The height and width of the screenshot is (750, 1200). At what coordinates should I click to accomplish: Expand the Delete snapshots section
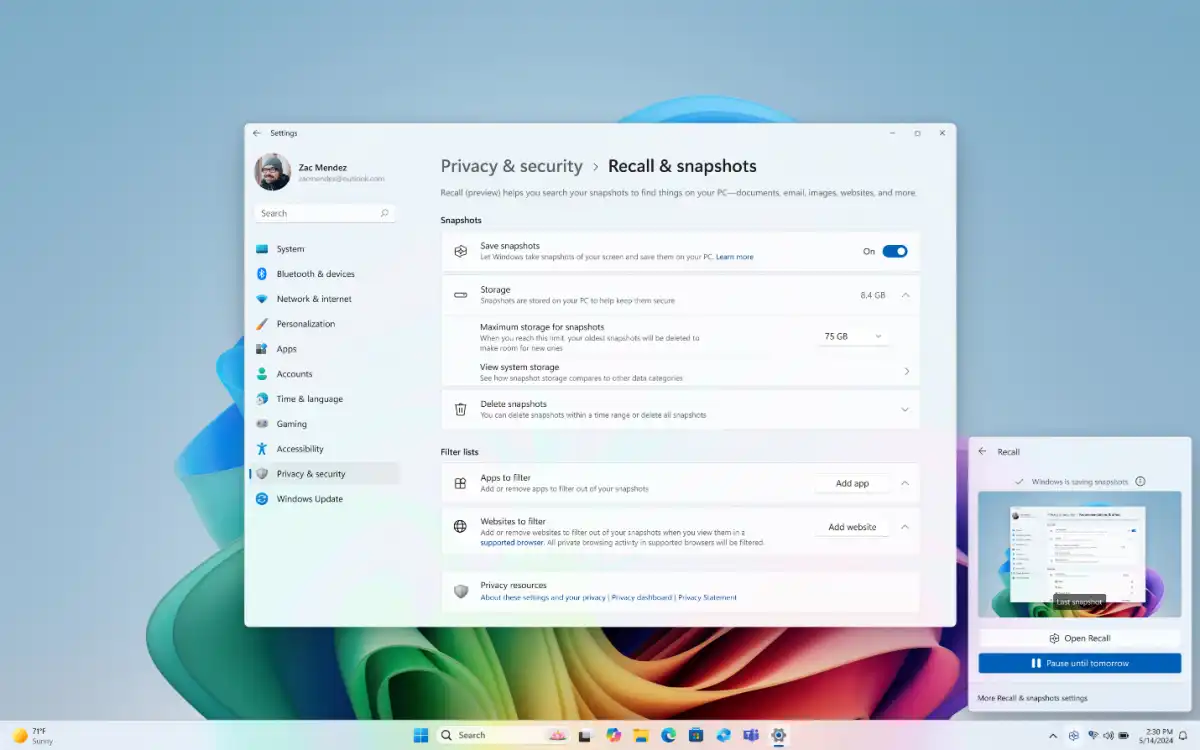pos(905,409)
